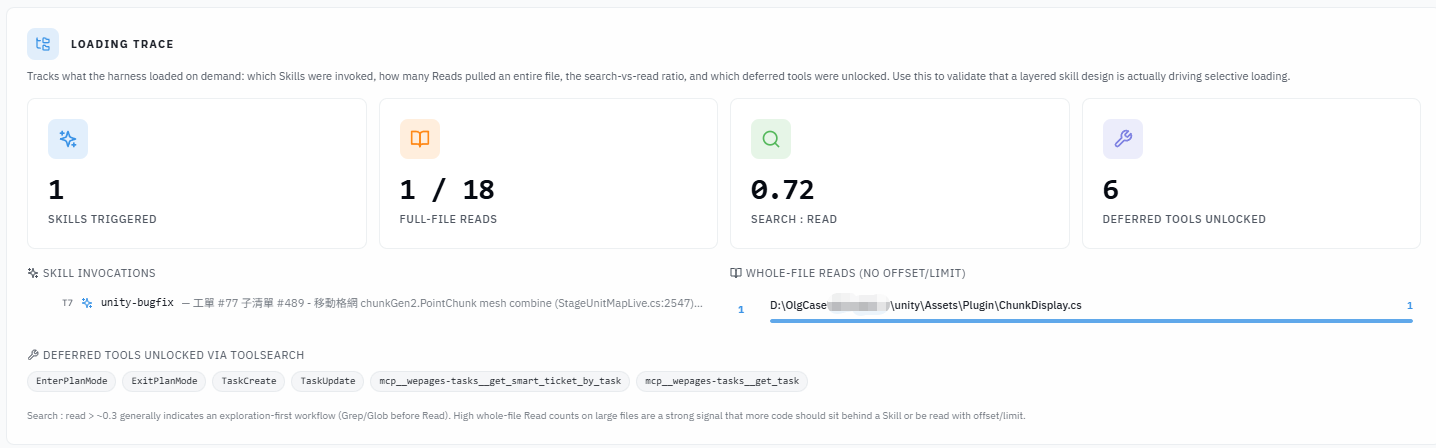
Task: Select the TaskUpdate tool chip
Action: point(327,381)
